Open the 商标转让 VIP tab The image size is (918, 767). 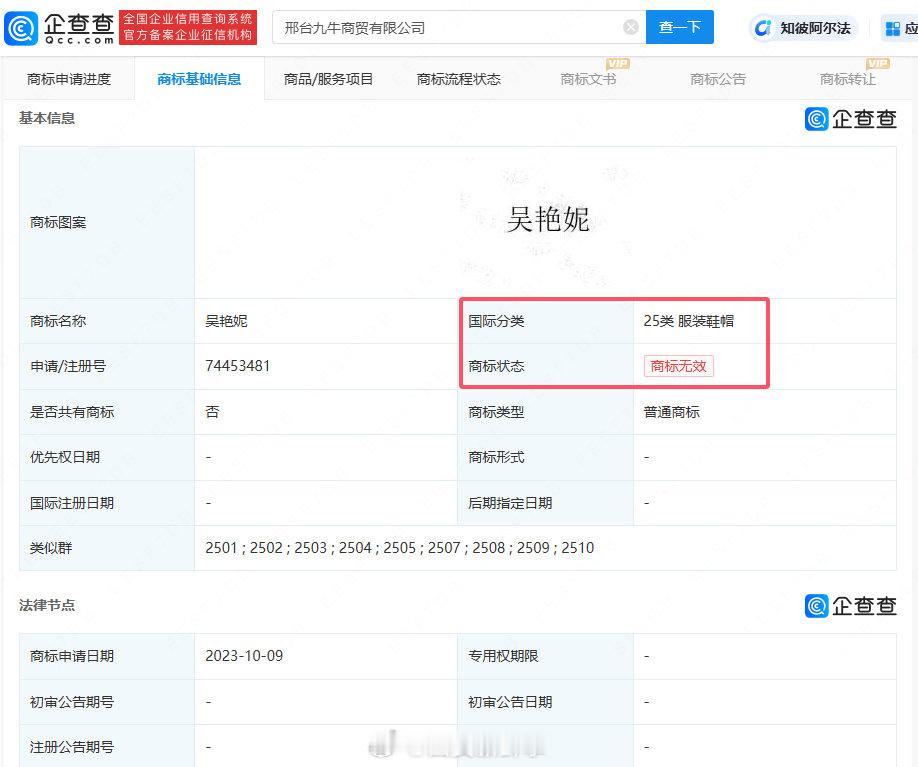[848, 79]
